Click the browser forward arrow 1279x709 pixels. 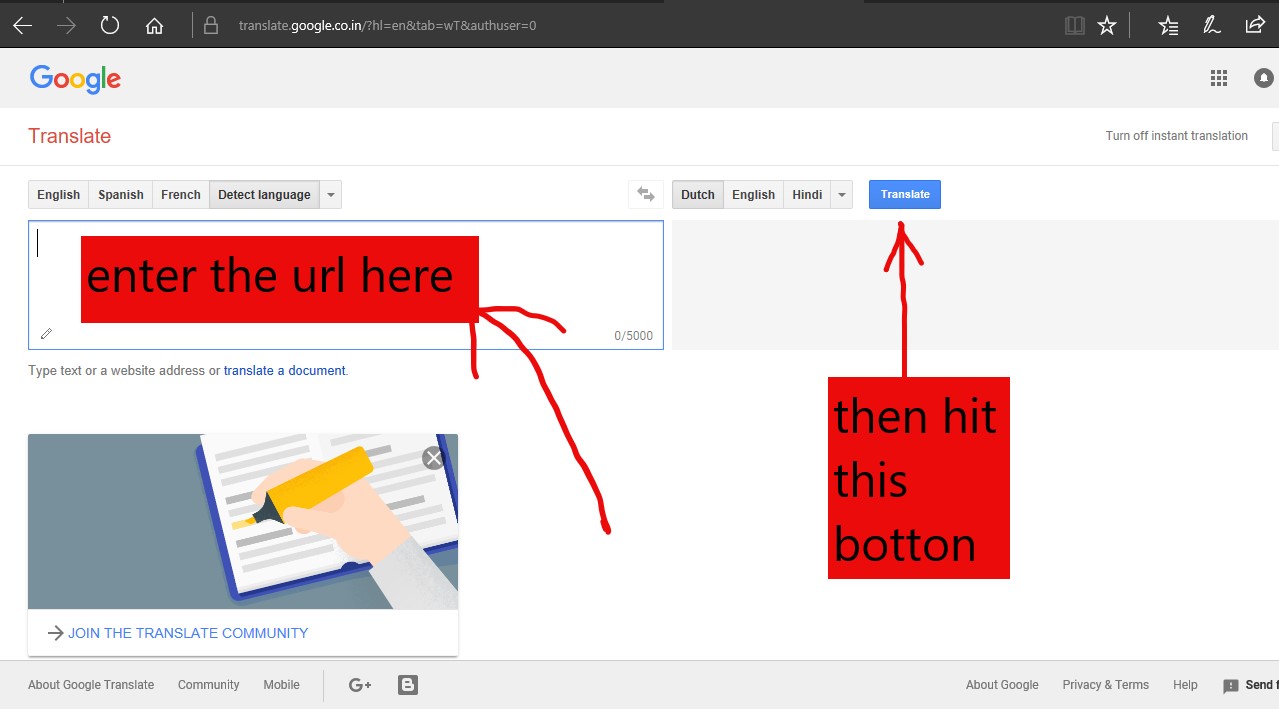click(67, 26)
